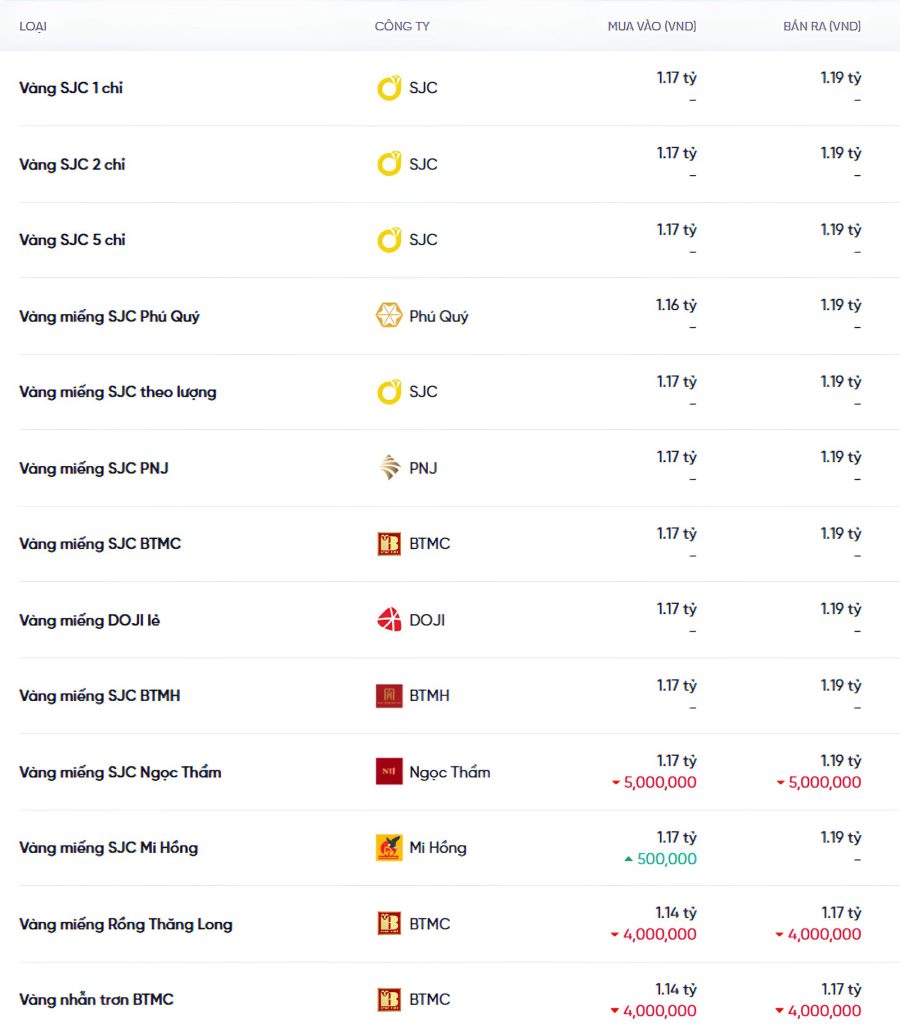Click the Ngọc Thẩm red logo

click(389, 771)
